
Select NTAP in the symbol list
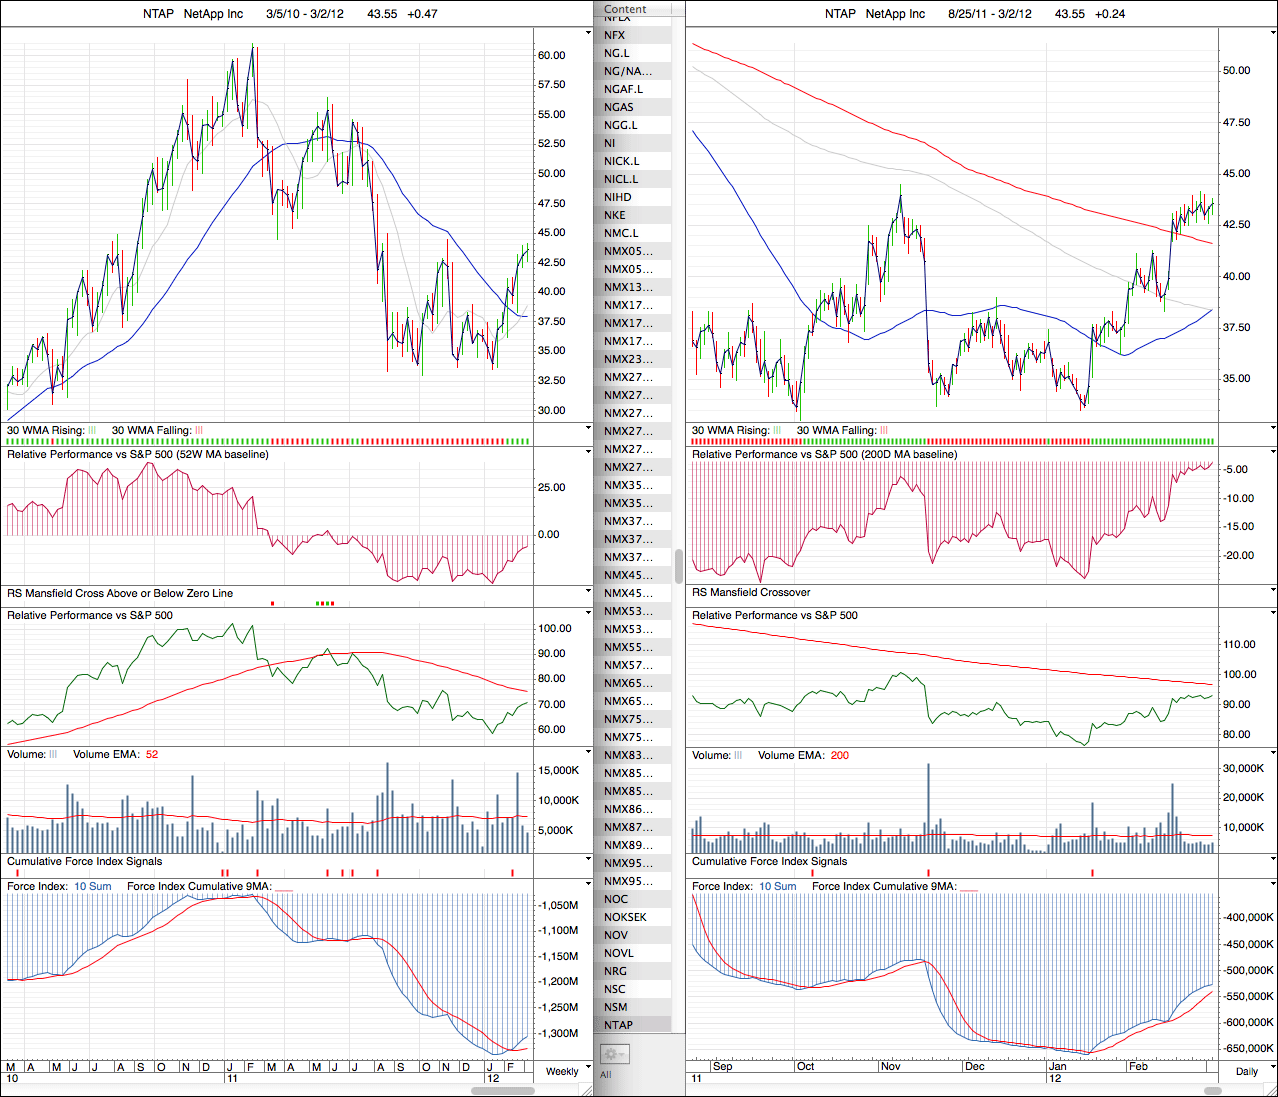tap(618, 1025)
